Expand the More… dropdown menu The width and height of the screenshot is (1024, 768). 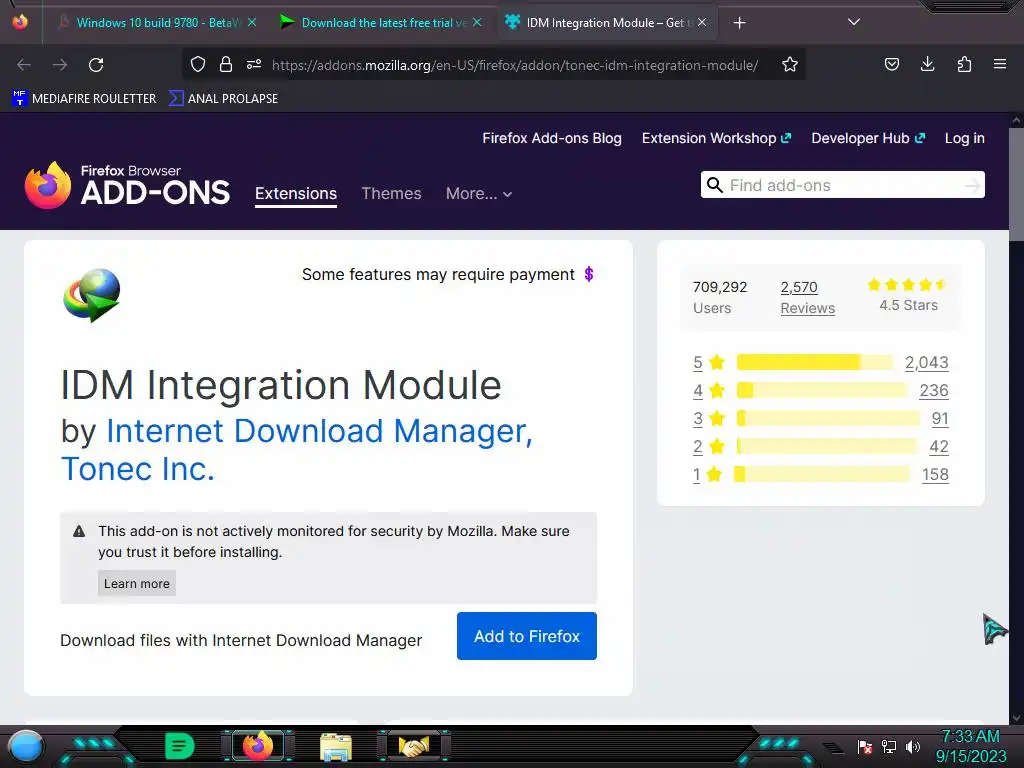click(x=479, y=193)
